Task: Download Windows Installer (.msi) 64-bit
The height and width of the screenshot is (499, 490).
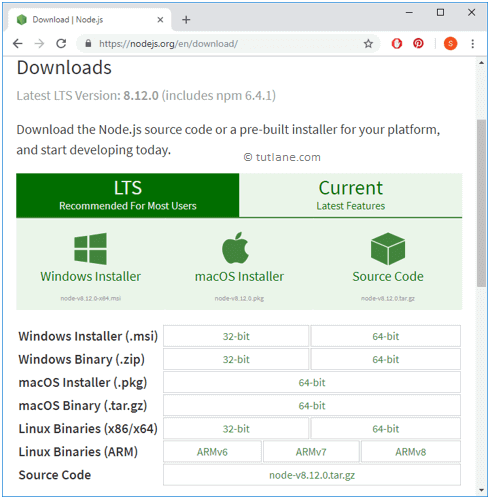Action: 386,336
